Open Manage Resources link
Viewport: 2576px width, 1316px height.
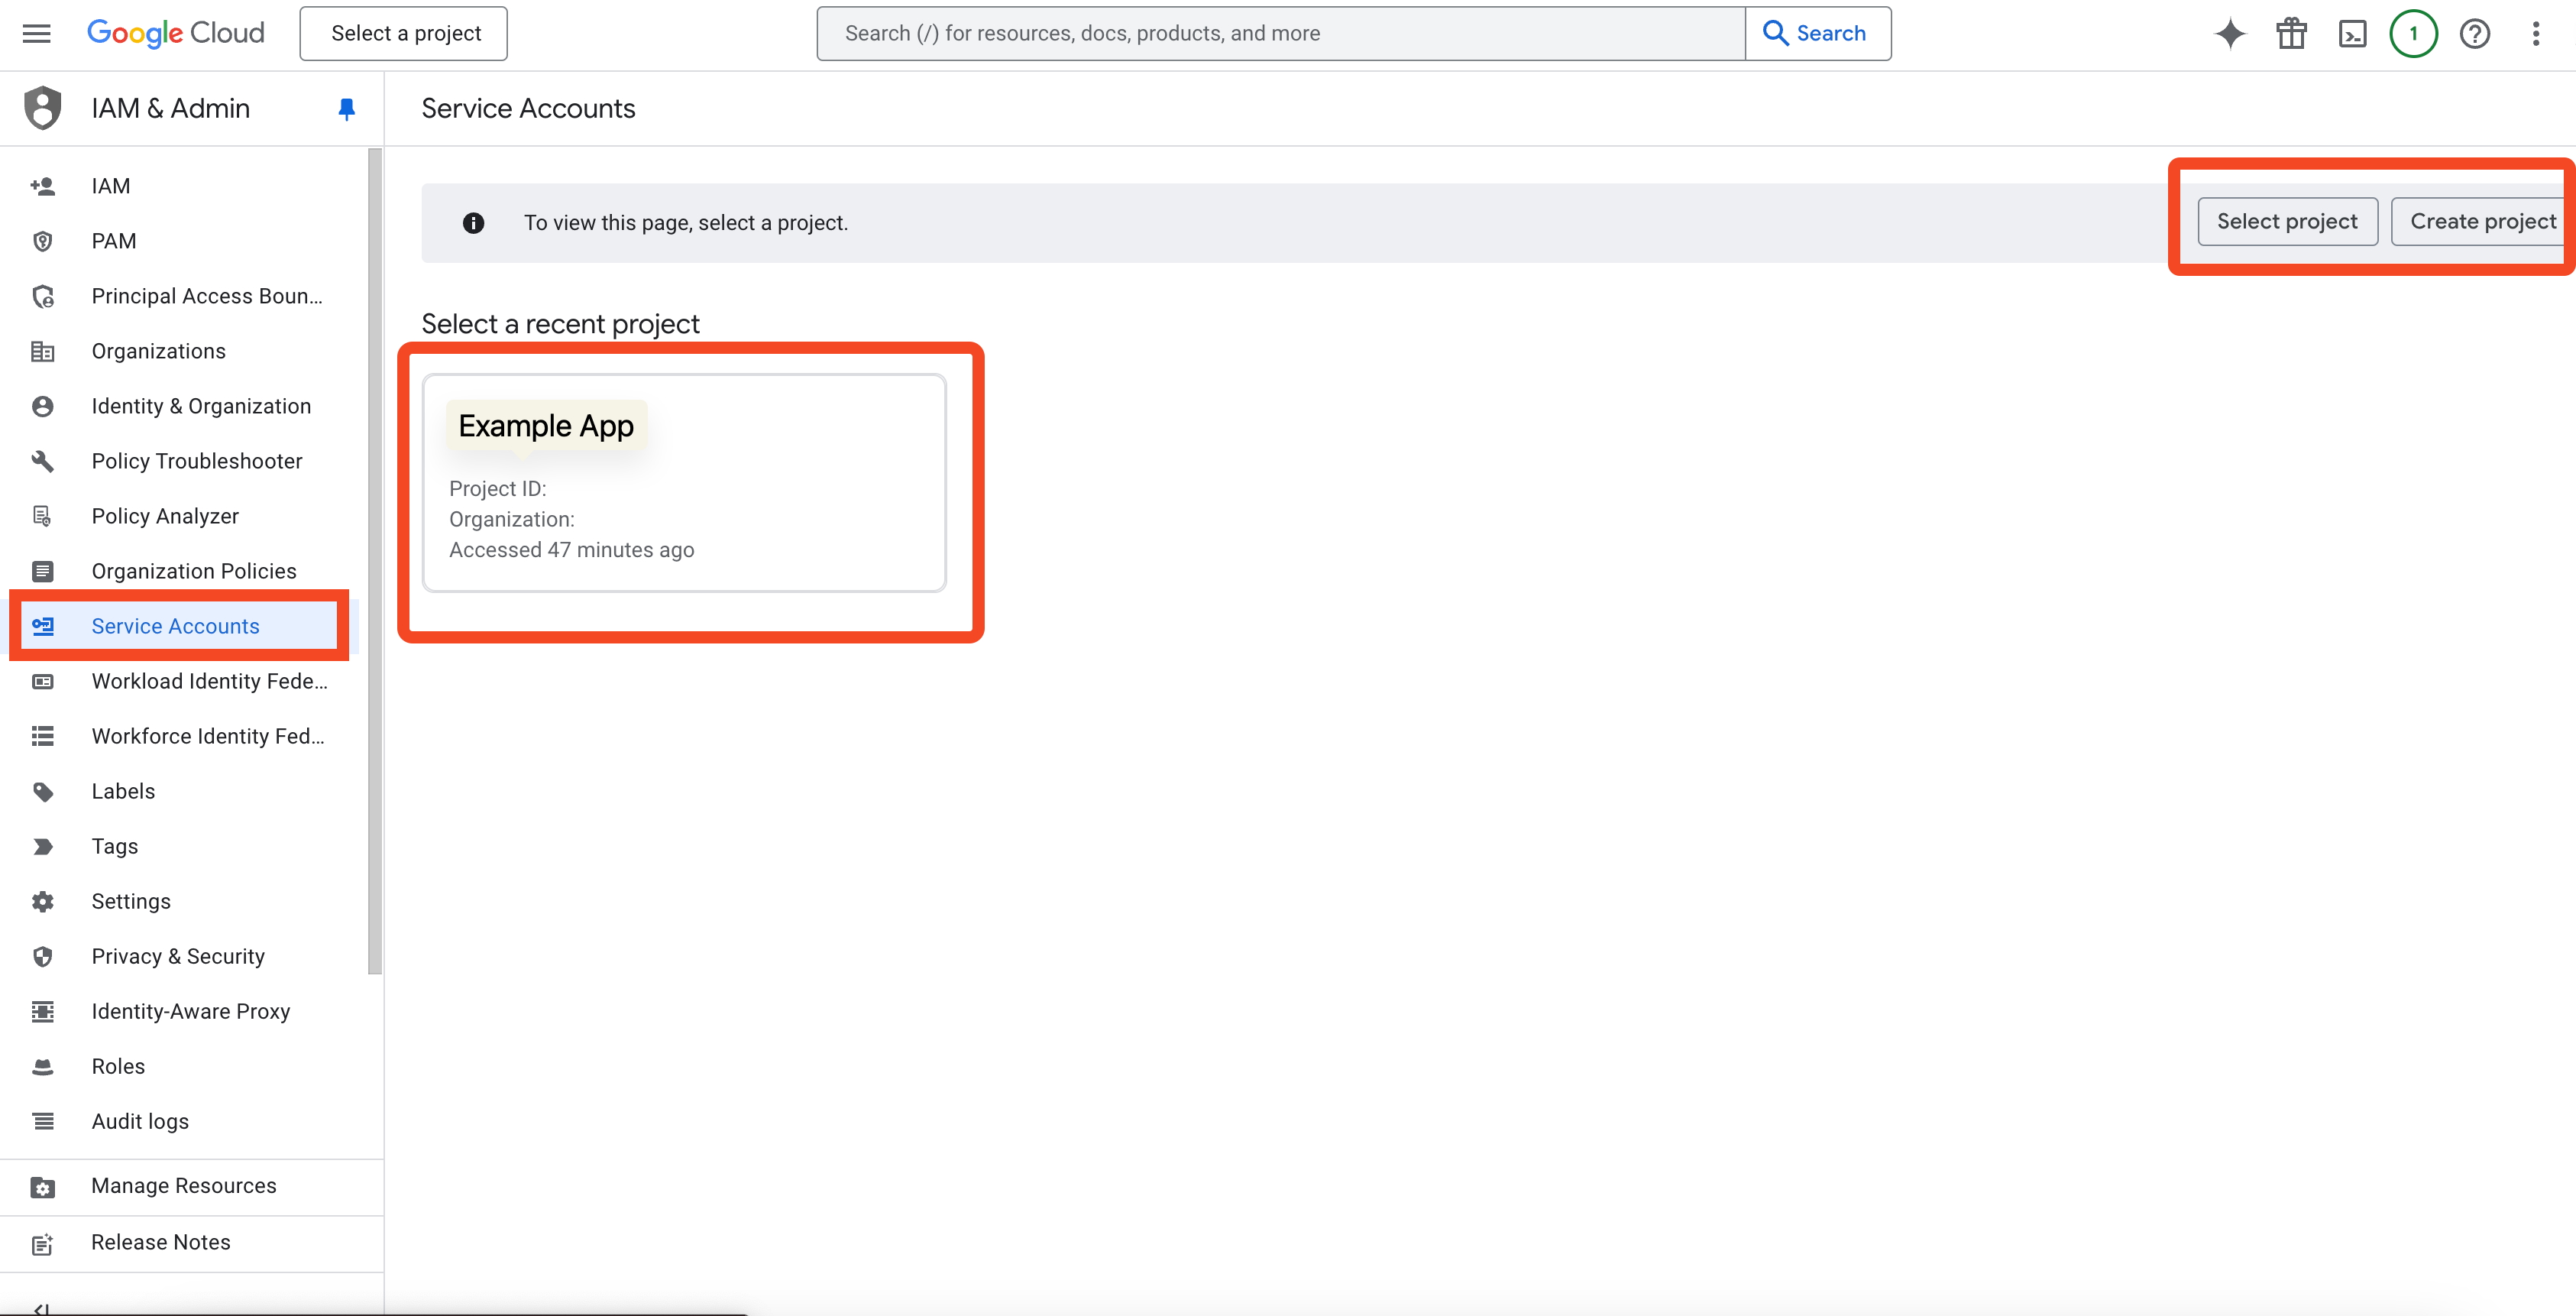click(x=184, y=1186)
